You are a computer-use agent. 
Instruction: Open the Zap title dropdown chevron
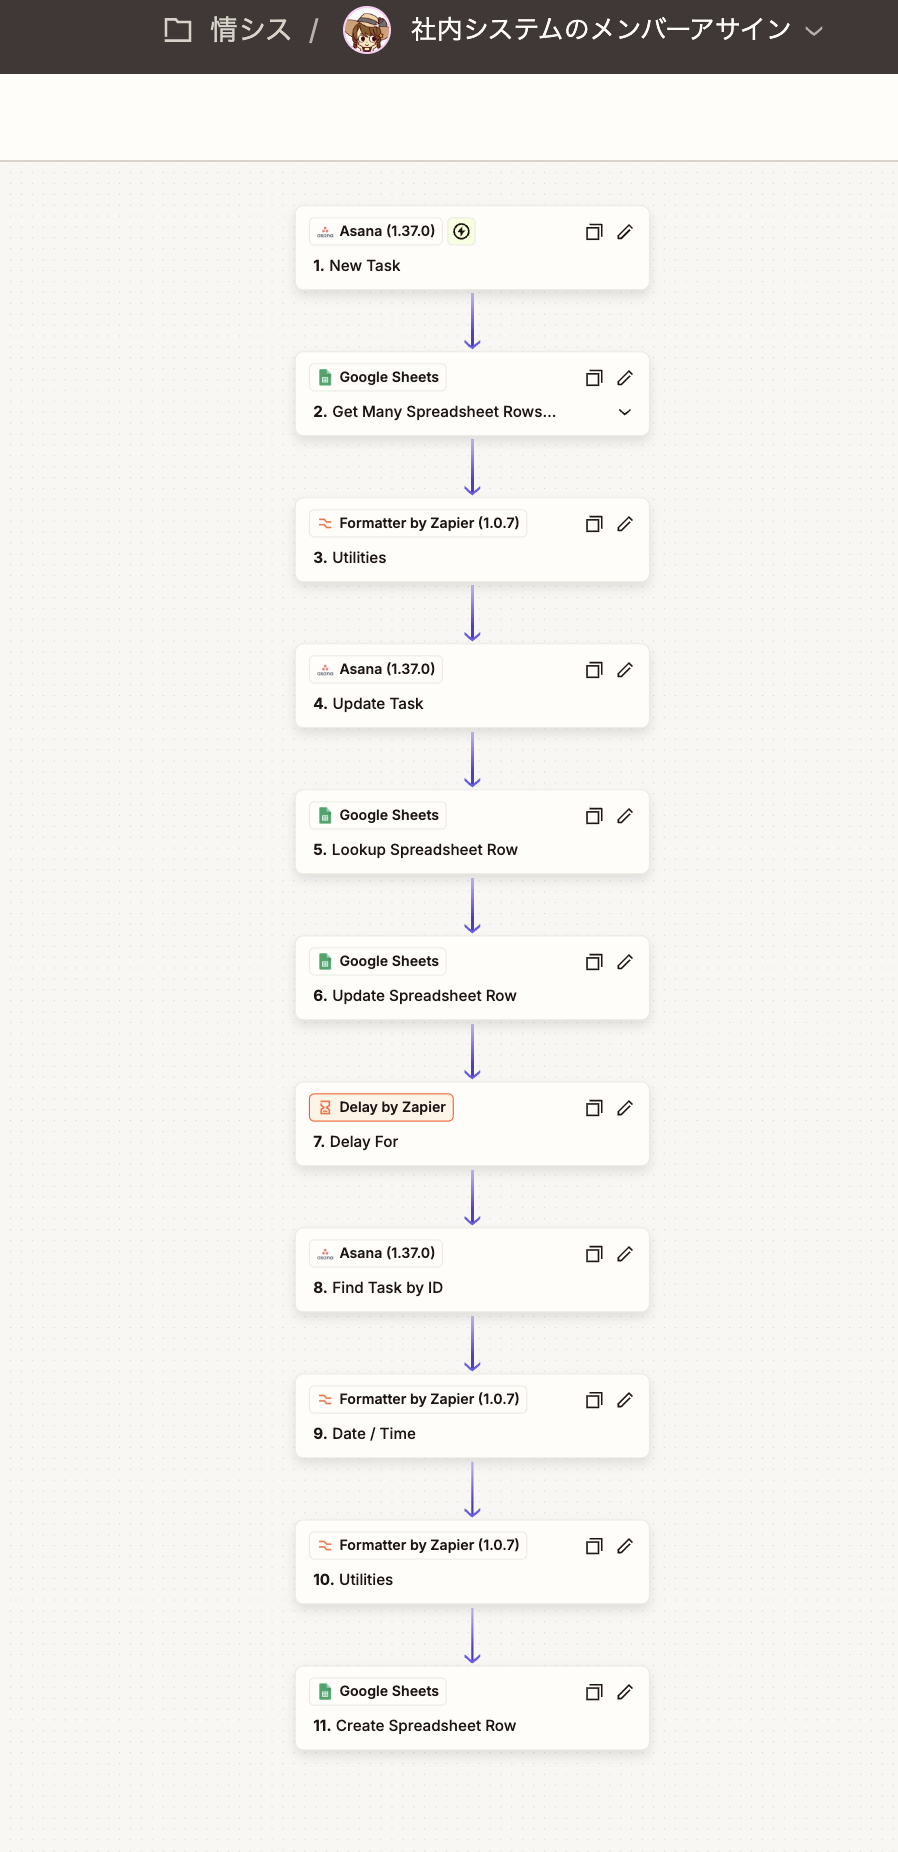[814, 31]
